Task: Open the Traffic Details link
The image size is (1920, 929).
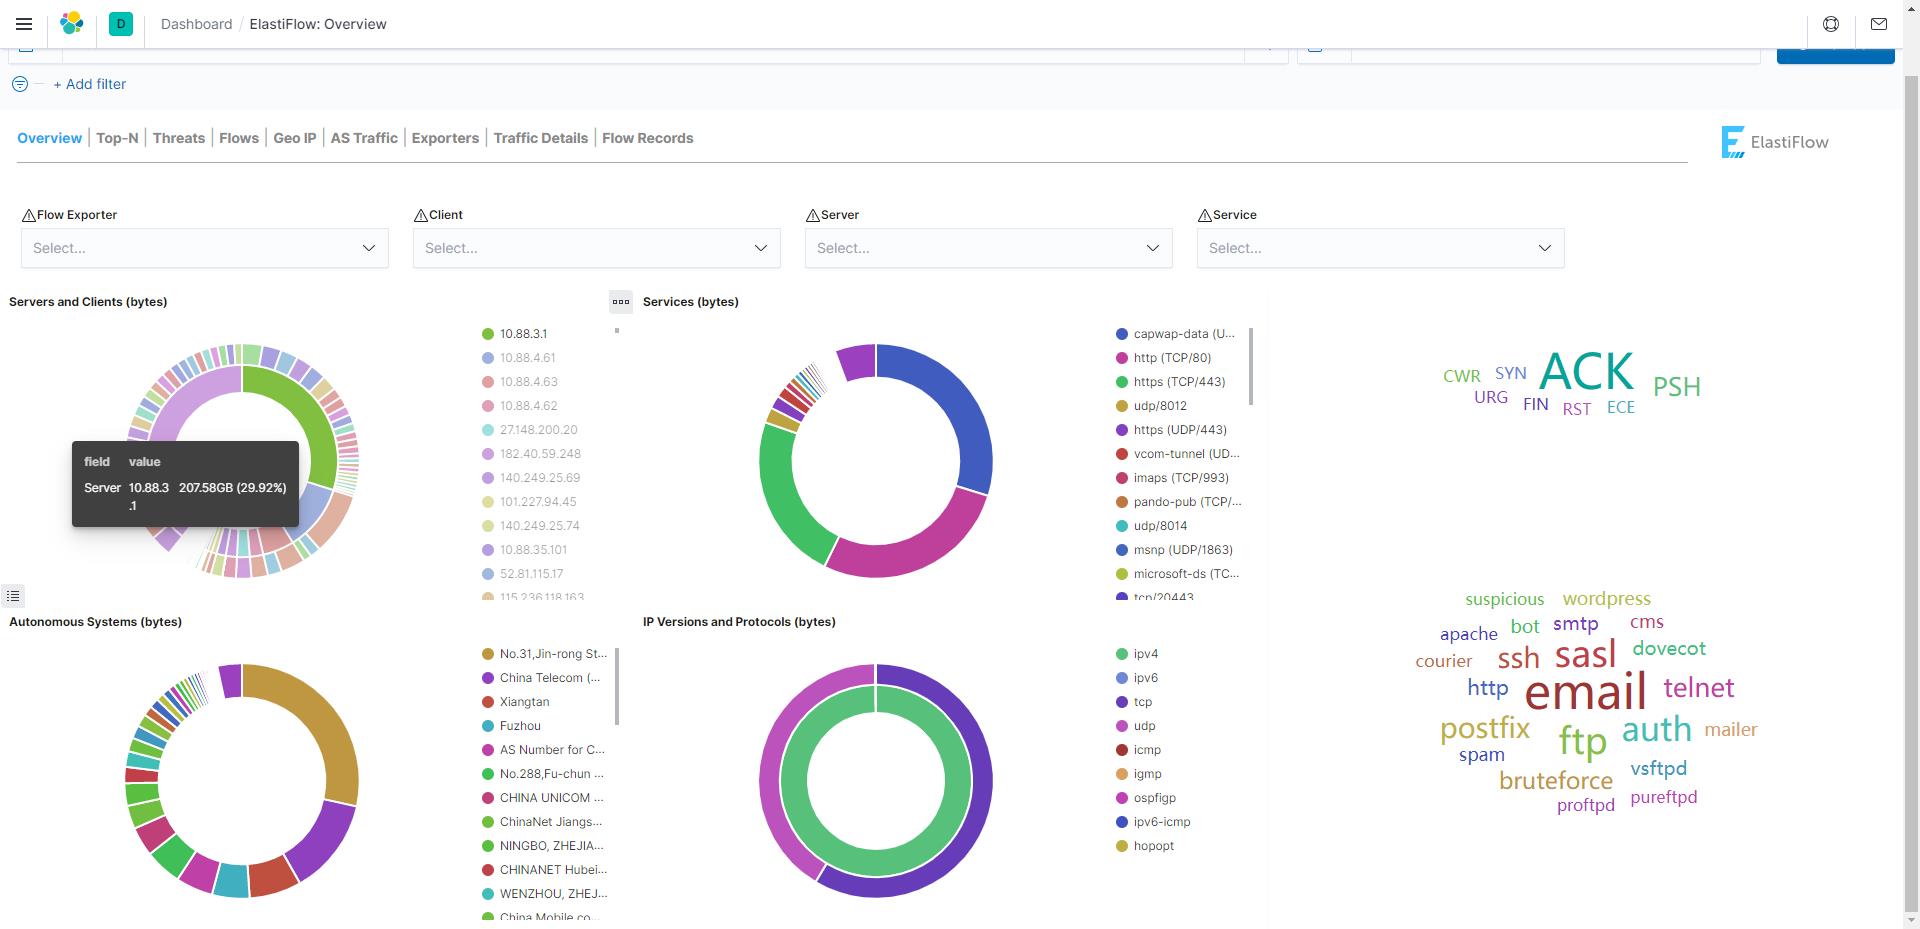Action: (541, 138)
